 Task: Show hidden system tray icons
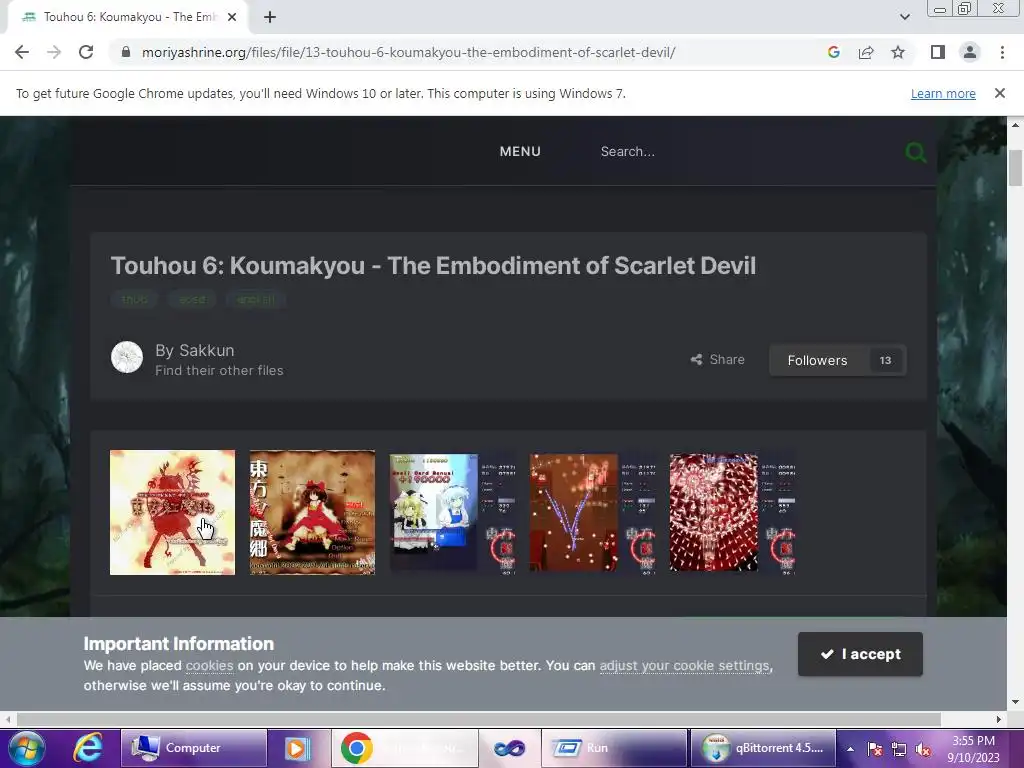850,749
